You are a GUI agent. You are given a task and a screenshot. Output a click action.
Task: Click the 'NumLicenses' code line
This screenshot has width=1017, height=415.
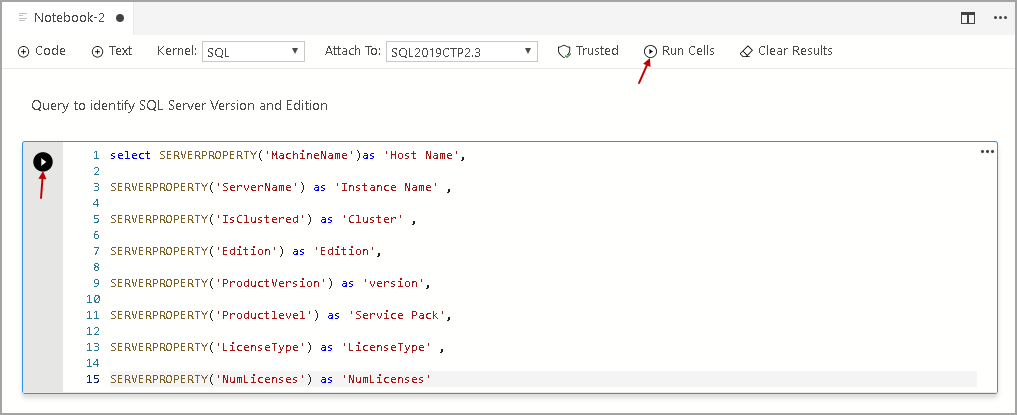click(270, 379)
